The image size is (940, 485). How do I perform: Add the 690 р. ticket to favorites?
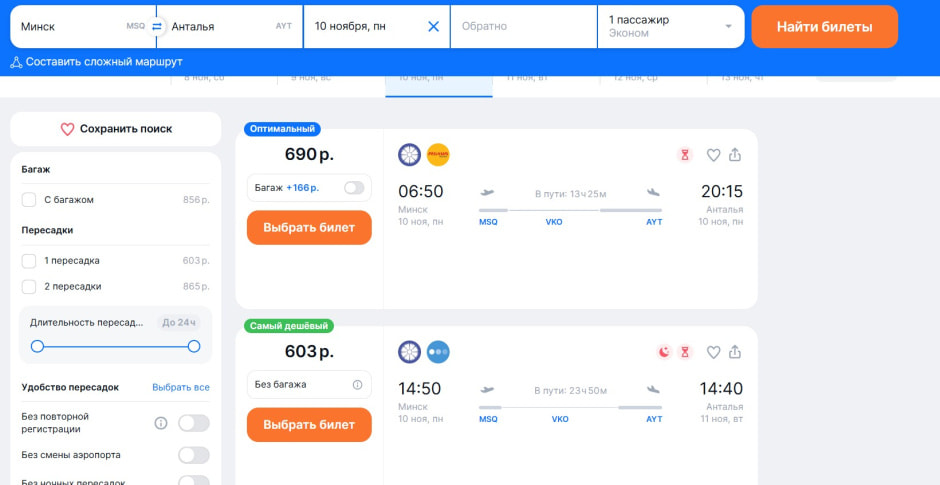(713, 155)
